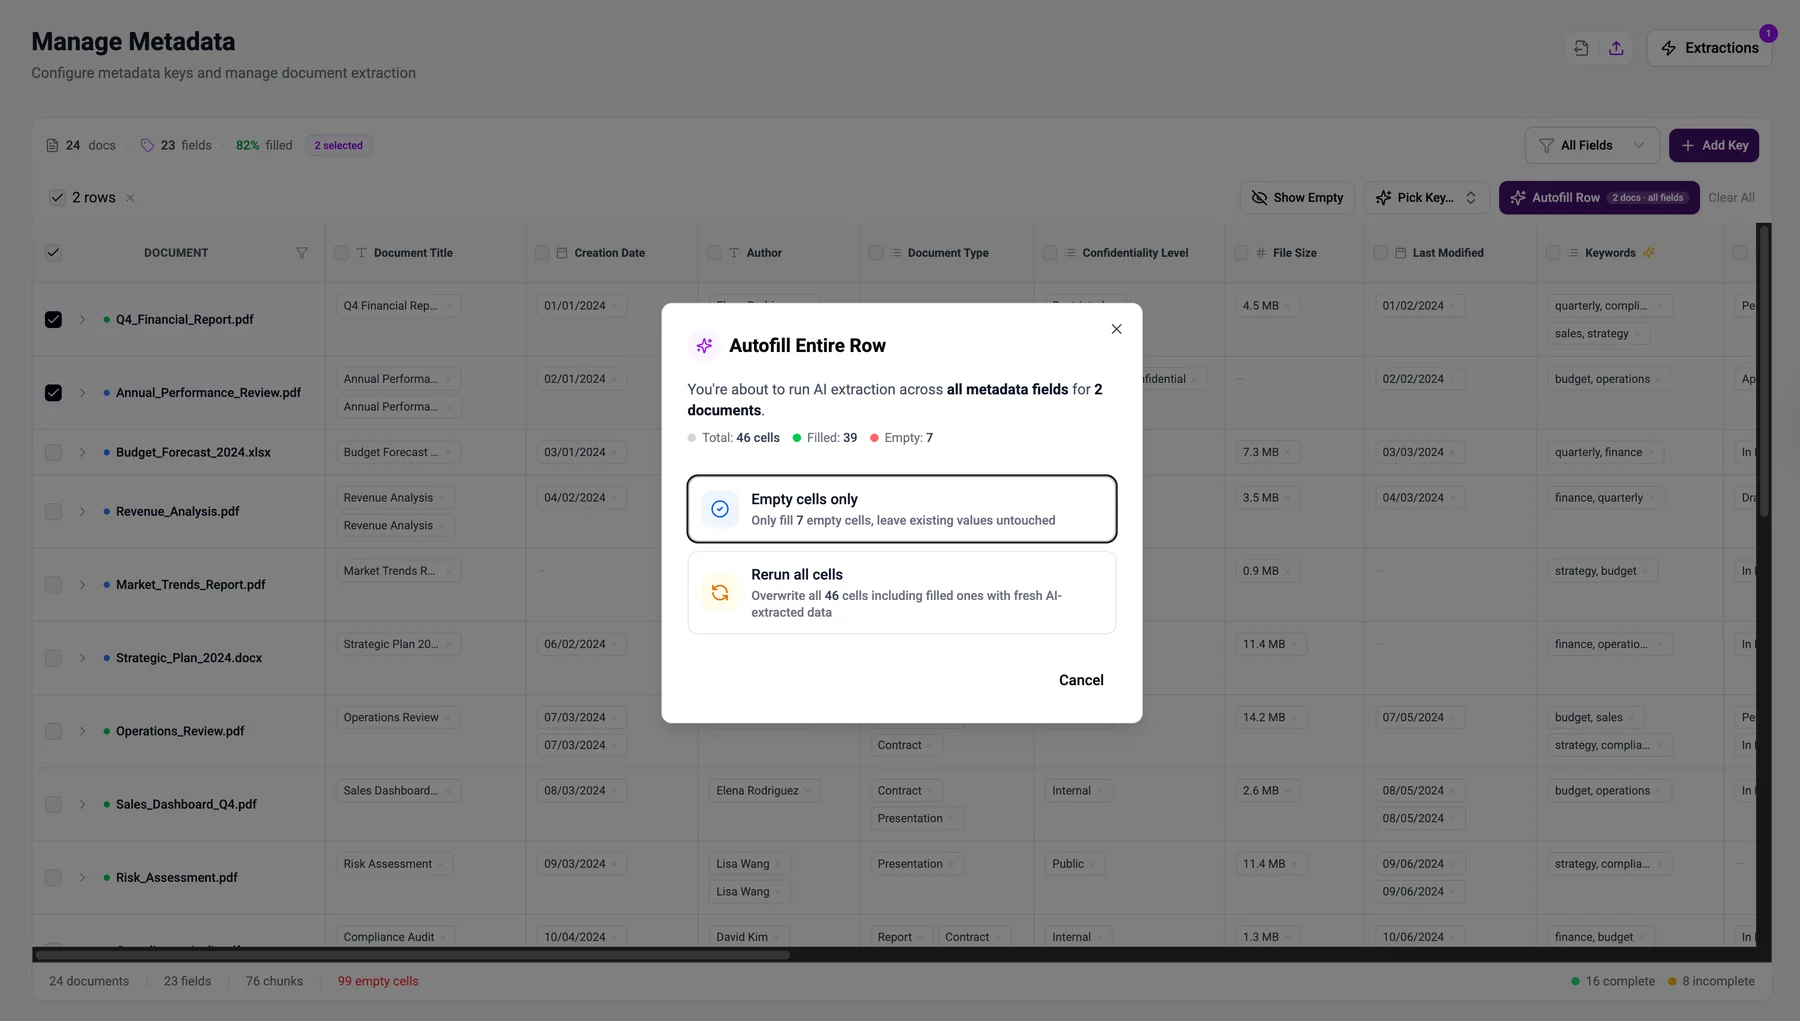Uncheck the Q4_Financial_Report.pdf row
Image resolution: width=1800 pixels, height=1021 pixels.
[x=53, y=320]
